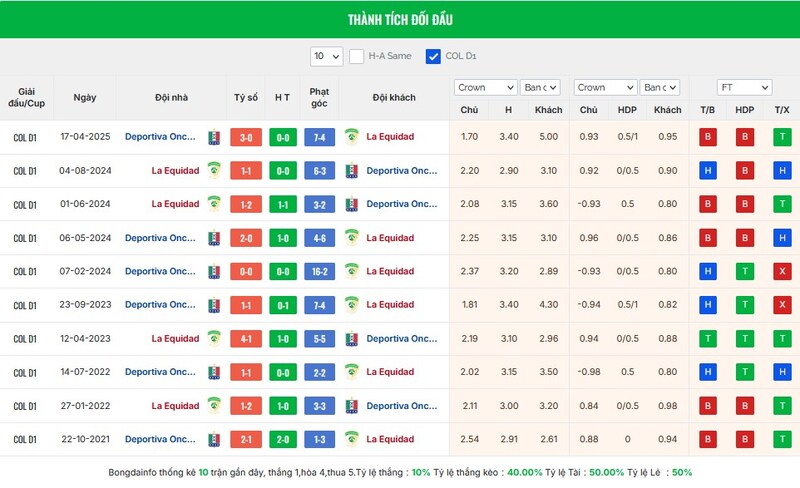Viewport: 800px width, 488px height.
Task: Click the Tỷ số column header
Action: point(246,98)
